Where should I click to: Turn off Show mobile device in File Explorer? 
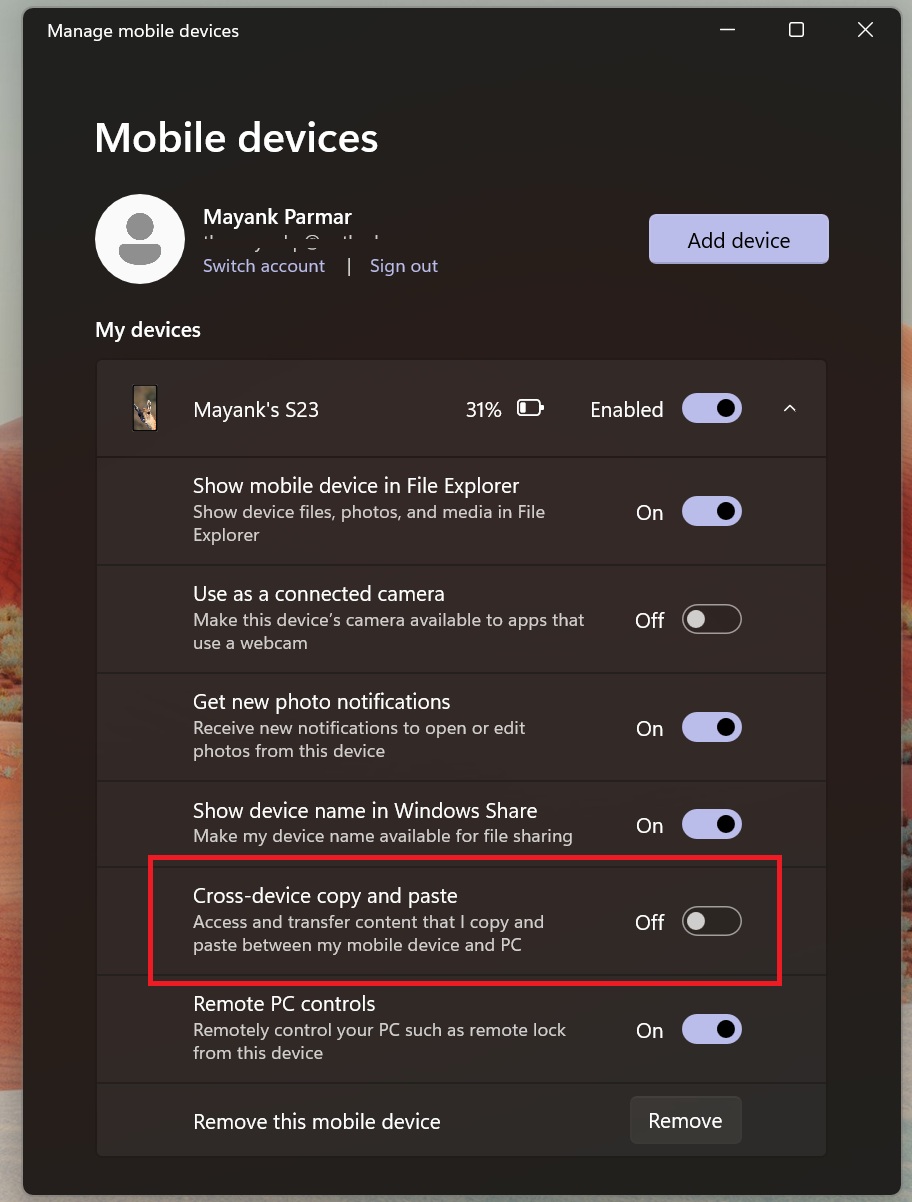(x=711, y=511)
